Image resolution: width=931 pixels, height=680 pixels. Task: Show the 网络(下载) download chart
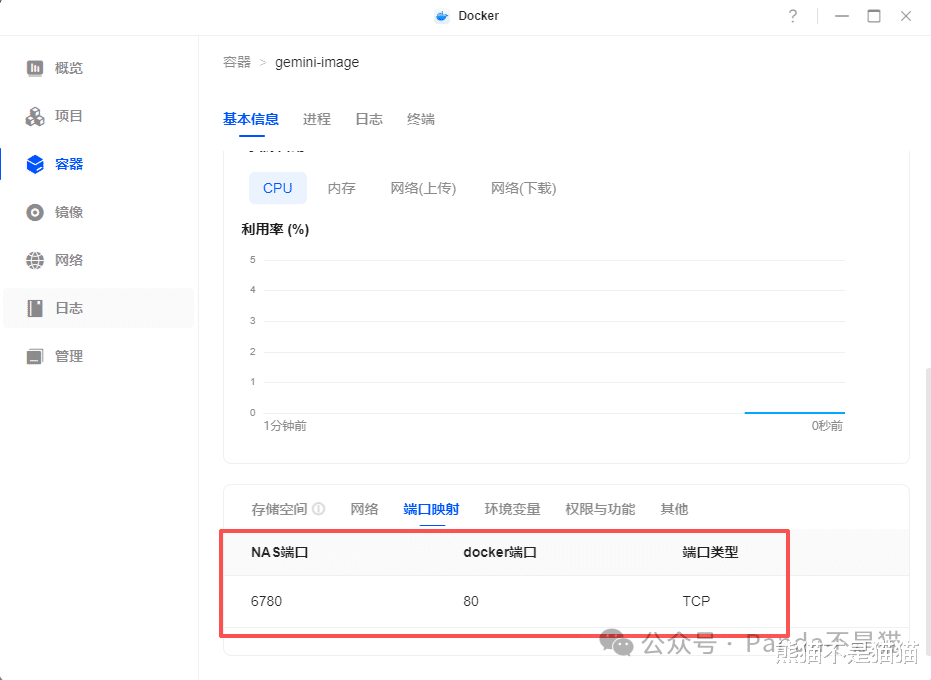coord(524,188)
